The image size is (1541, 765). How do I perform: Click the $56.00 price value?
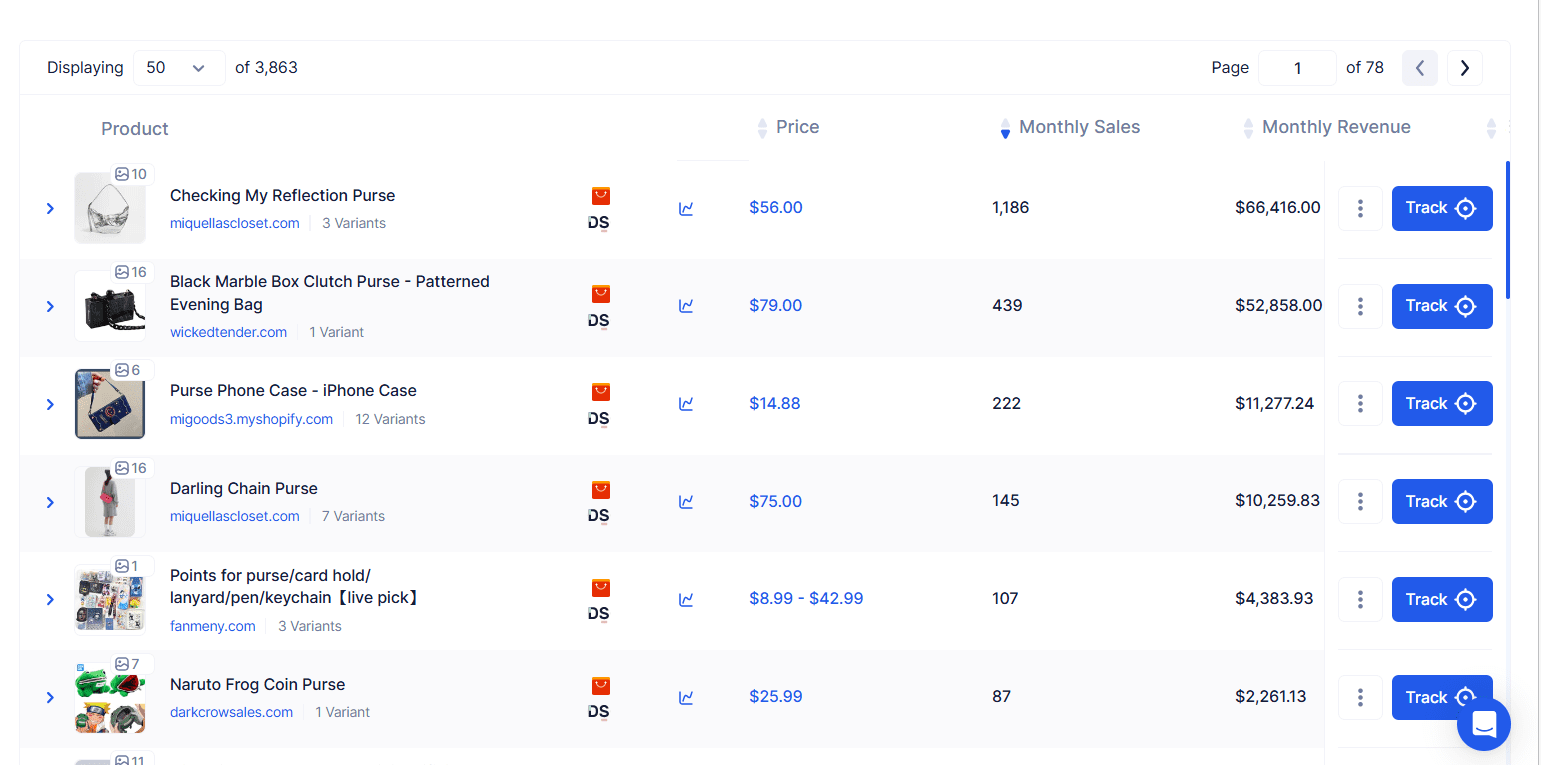776,208
